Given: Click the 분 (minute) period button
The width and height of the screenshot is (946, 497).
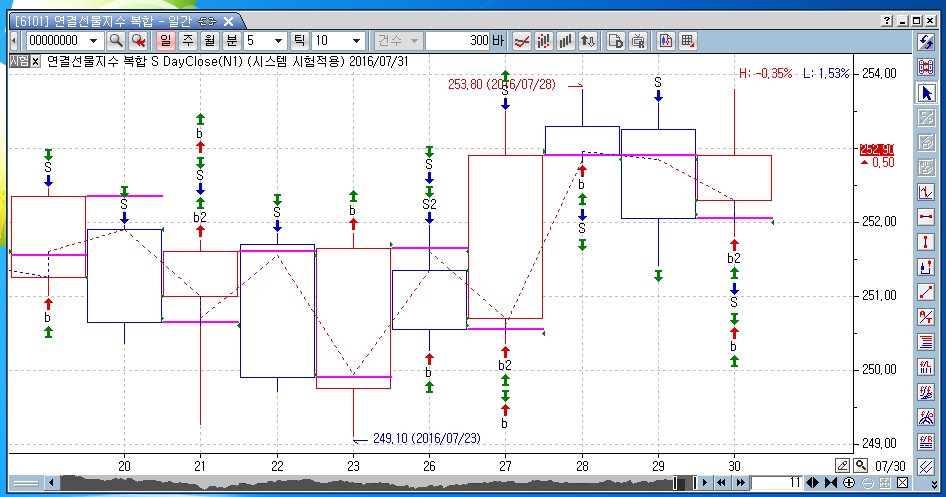Looking at the screenshot, I should pos(231,41).
